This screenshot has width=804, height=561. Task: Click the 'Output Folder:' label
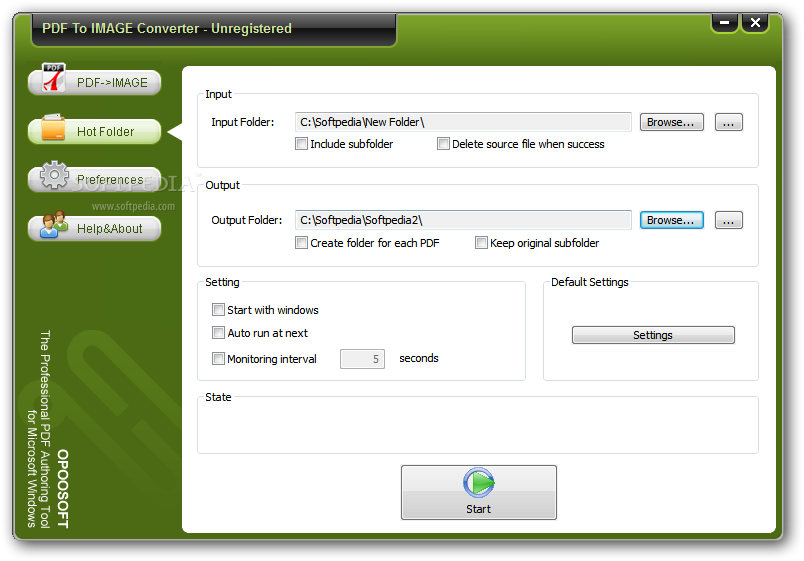pyautogui.click(x=247, y=220)
